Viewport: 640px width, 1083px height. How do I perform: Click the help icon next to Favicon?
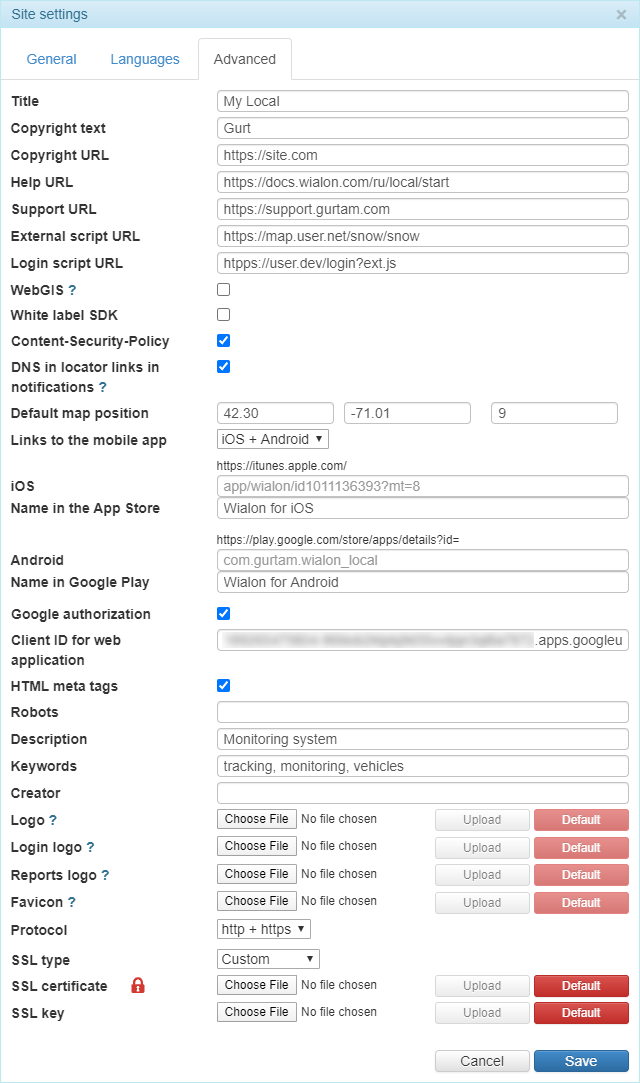pyautogui.click(x=72, y=902)
